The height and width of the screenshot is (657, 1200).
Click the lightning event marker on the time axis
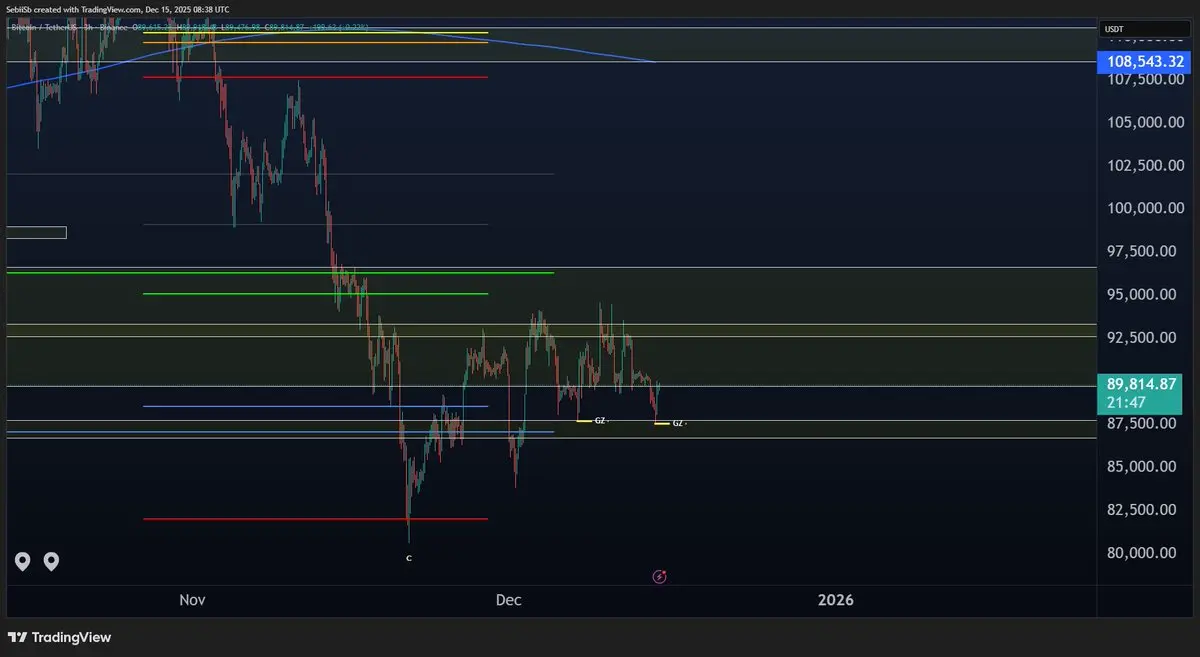659,576
